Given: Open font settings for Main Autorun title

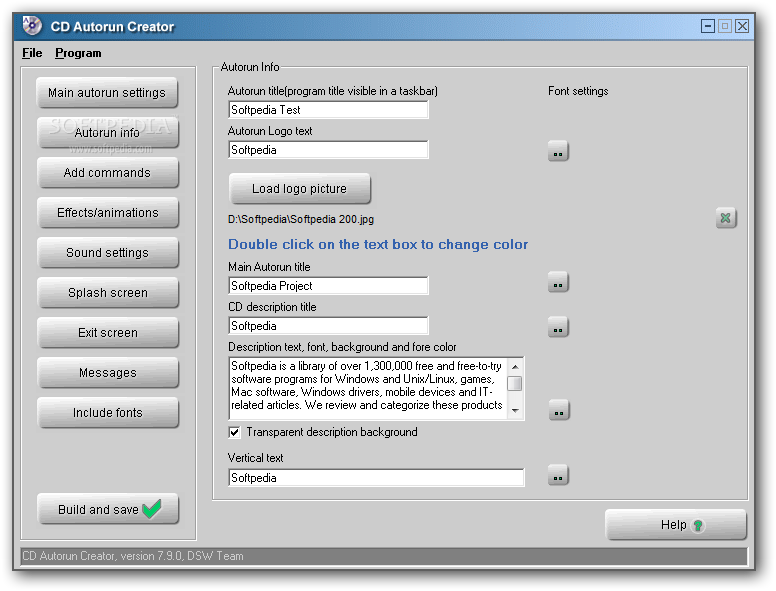Looking at the screenshot, I should (x=558, y=282).
